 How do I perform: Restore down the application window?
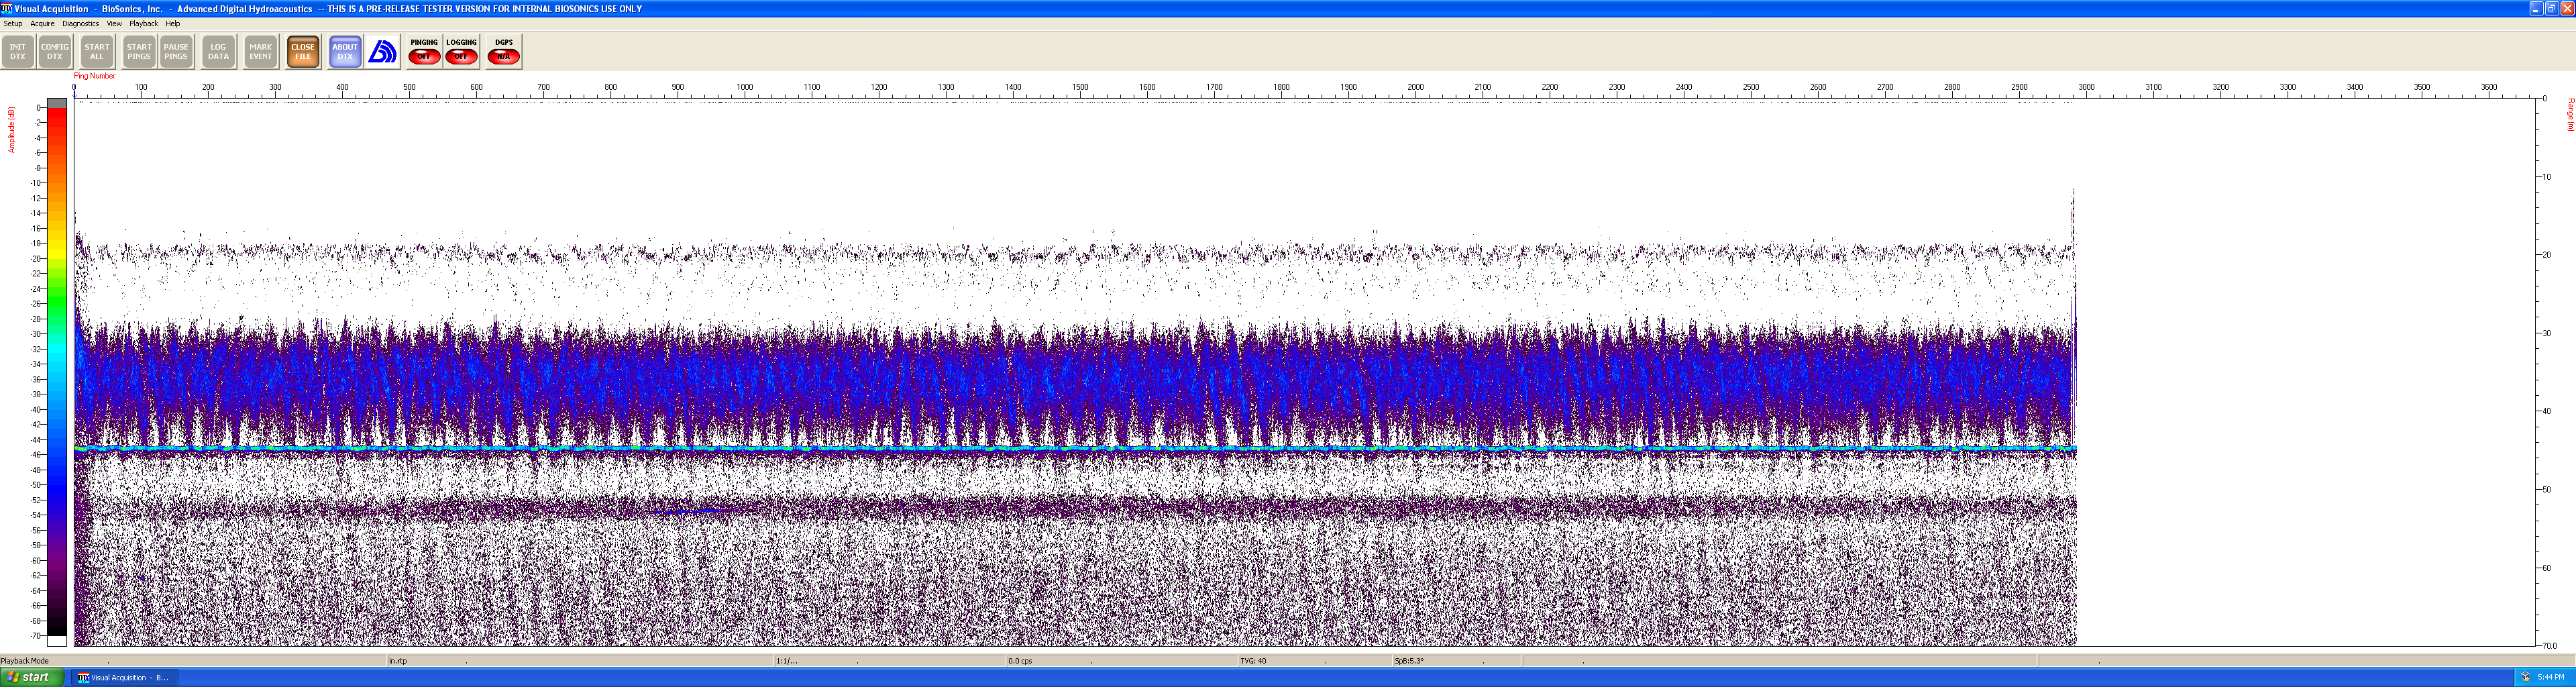(x=2551, y=8)
